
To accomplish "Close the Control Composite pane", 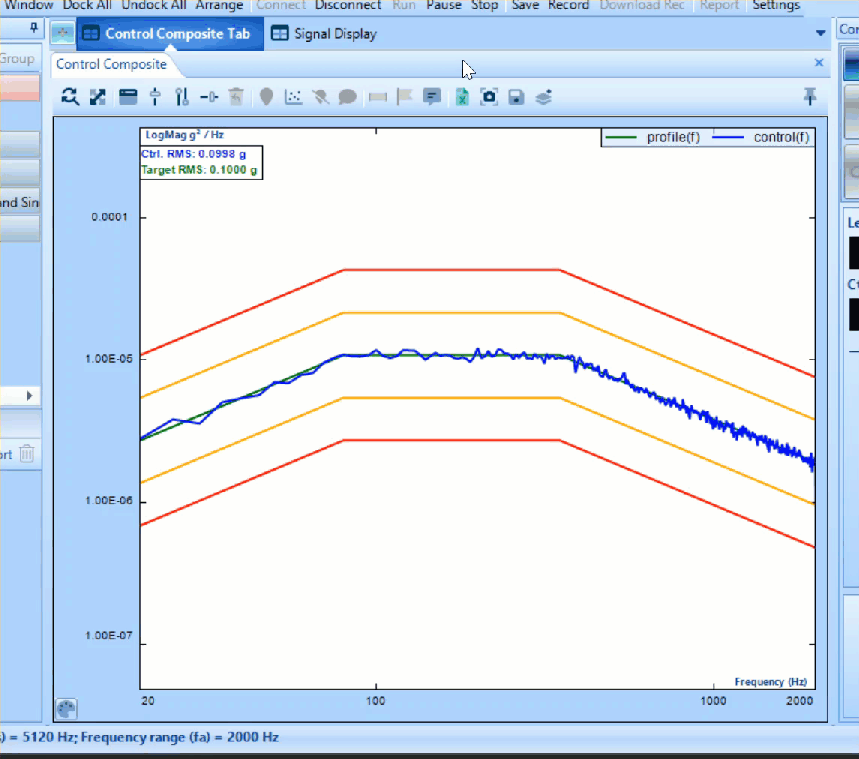I will pos(819,63).
